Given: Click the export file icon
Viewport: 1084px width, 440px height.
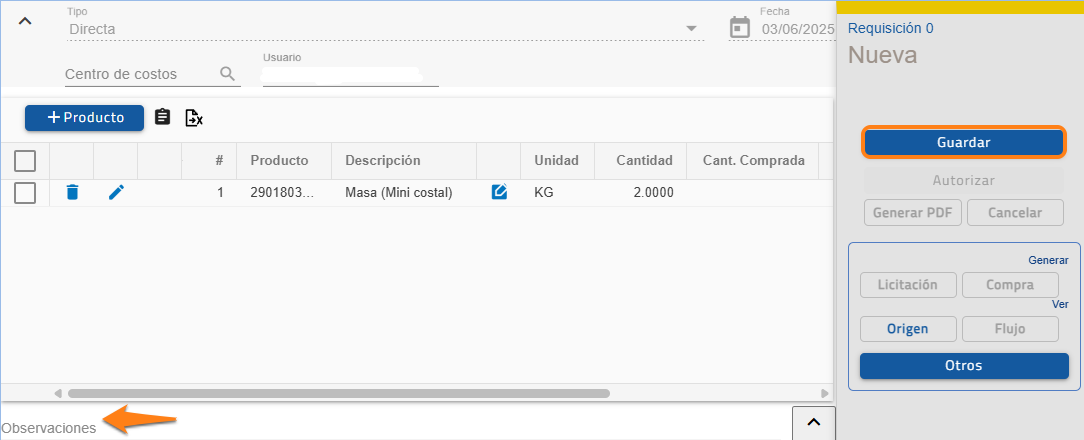Looking at the screenshot, I should [x=194, y=118].
